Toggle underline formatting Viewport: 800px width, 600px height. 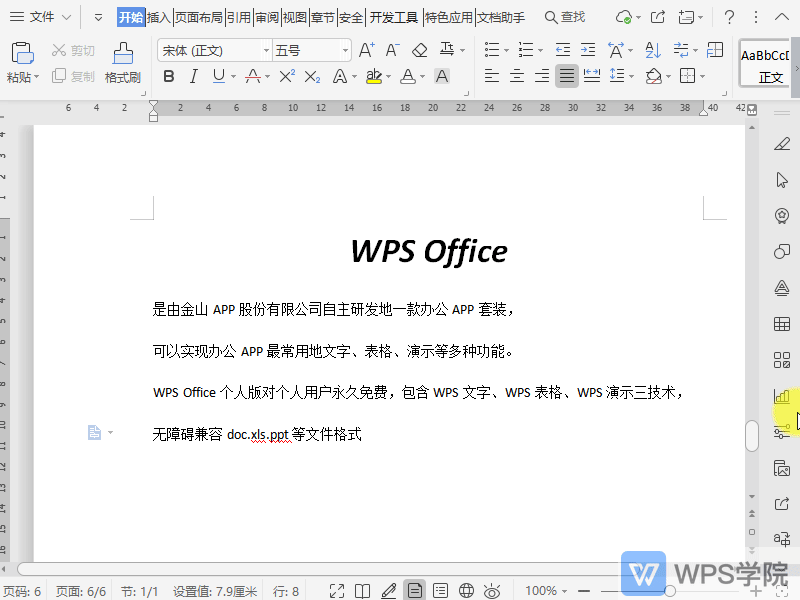(218, 77)
